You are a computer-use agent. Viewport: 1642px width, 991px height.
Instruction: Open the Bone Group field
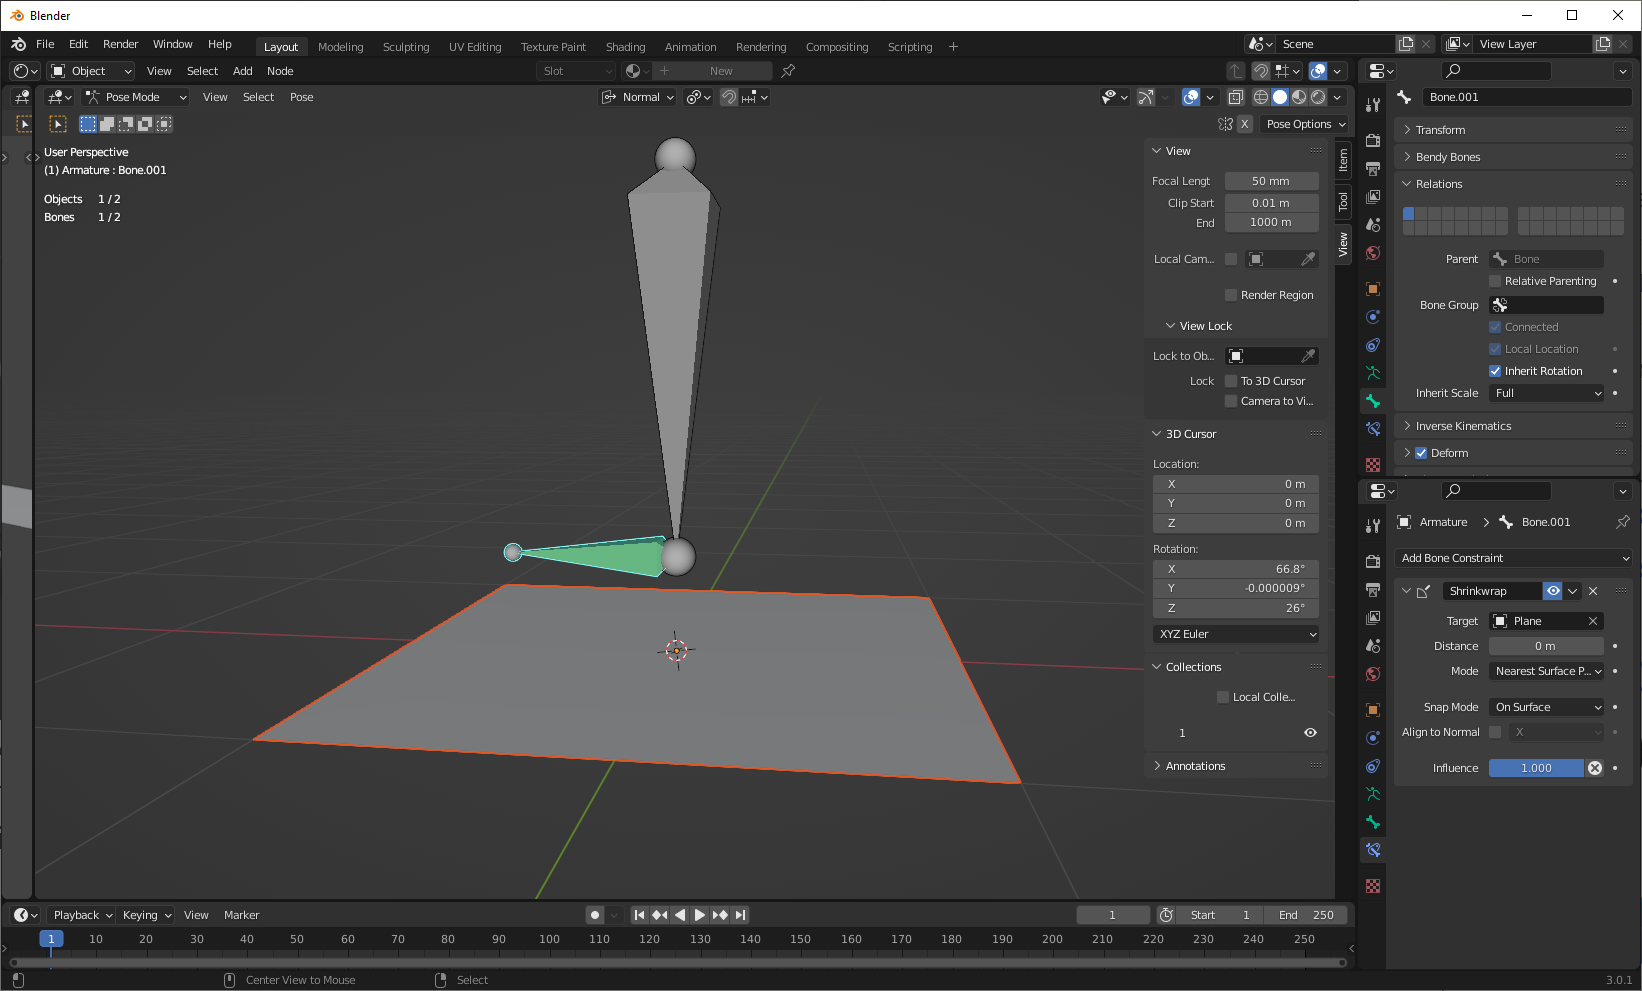(1546, 305)
